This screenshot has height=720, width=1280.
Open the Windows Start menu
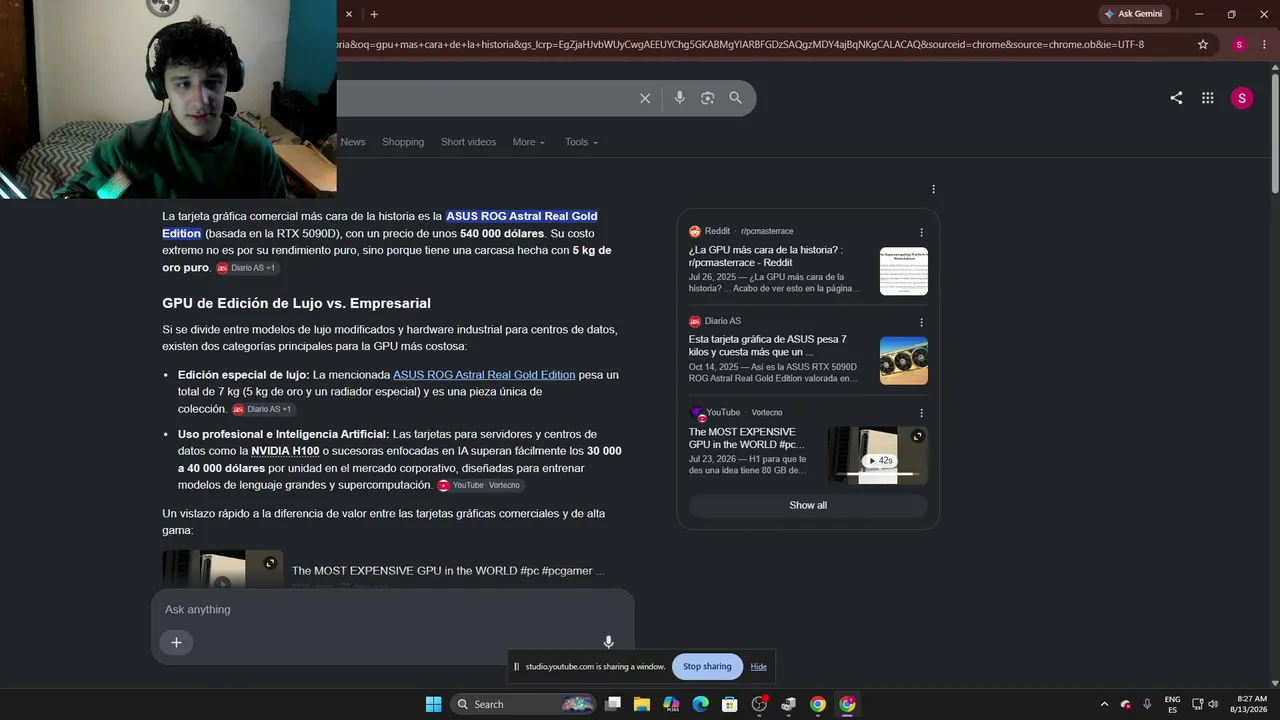pos(433,704)
